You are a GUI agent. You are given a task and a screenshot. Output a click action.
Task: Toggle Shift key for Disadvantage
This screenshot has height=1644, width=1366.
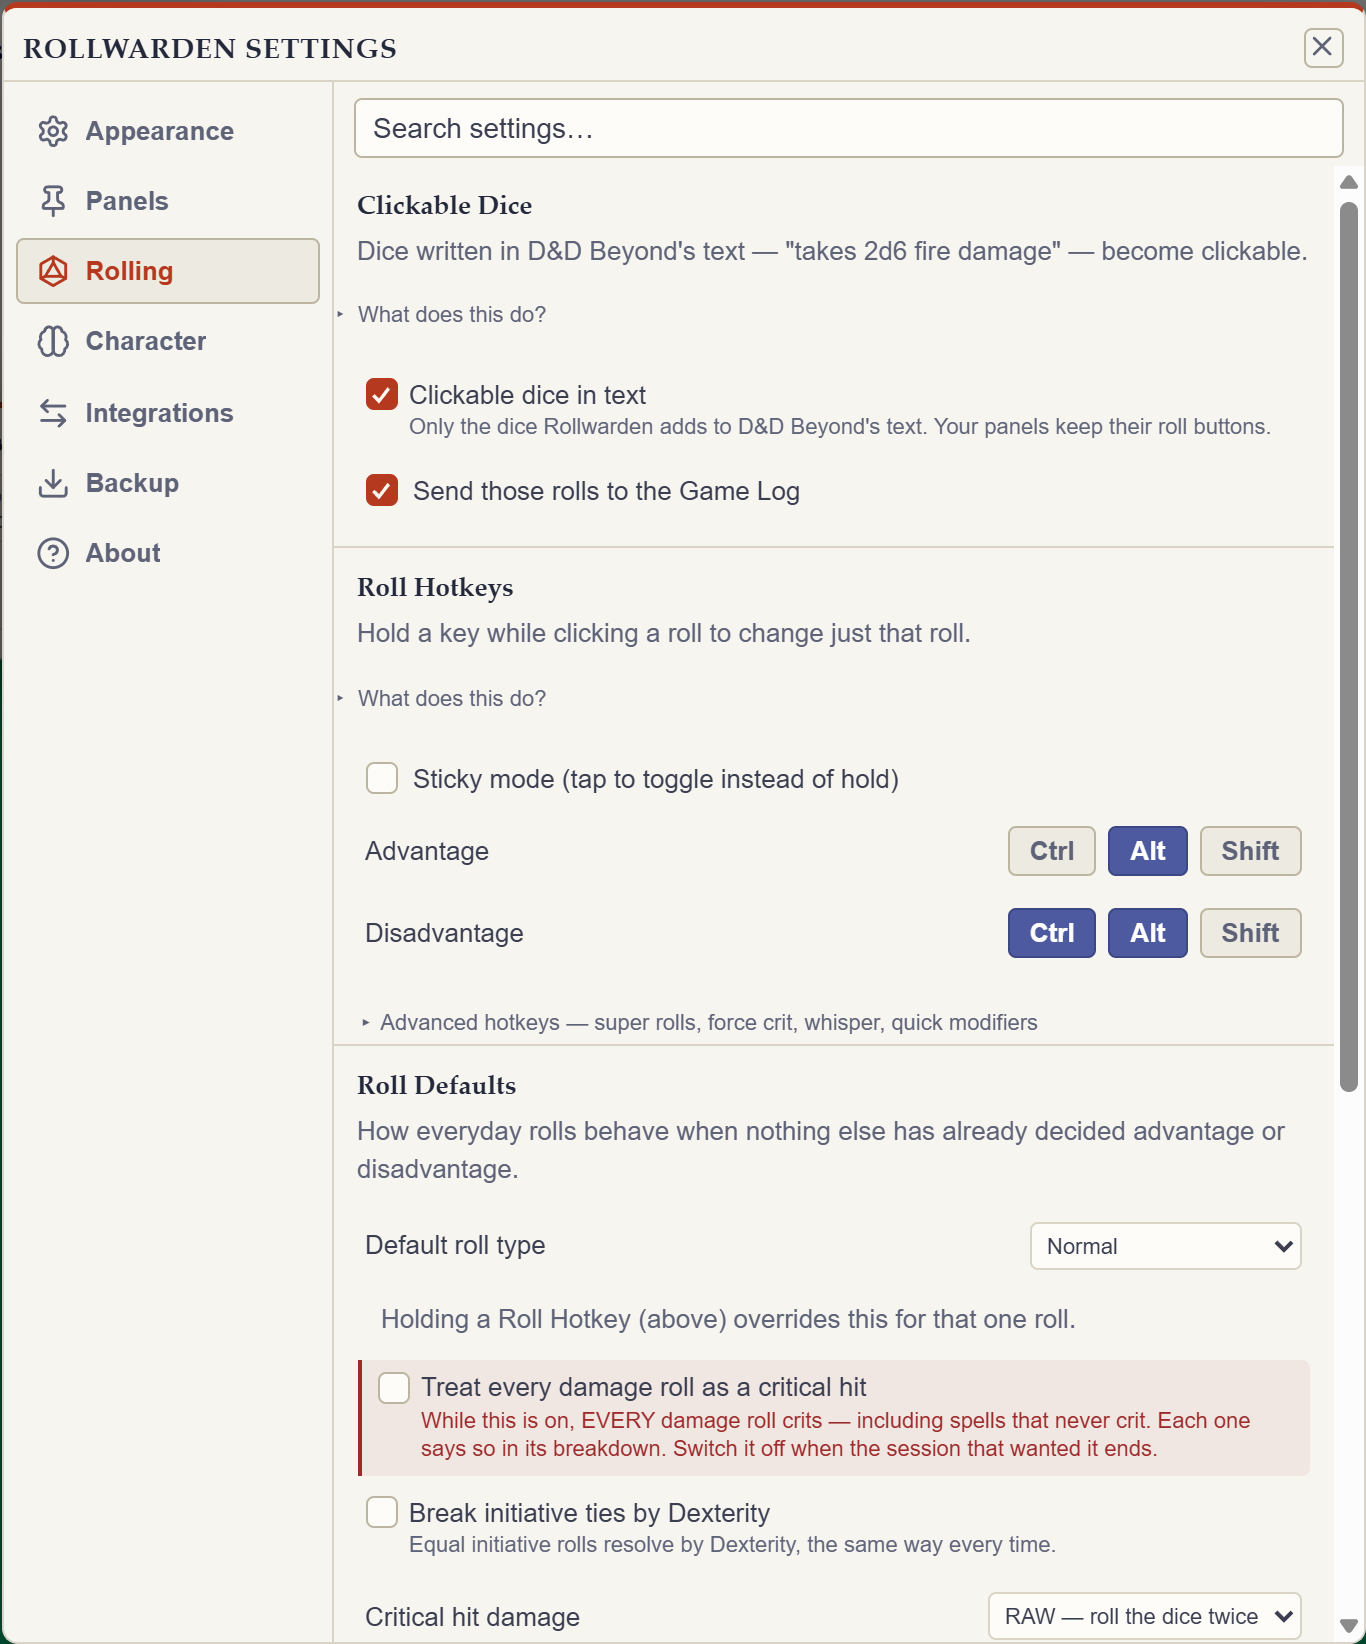pos(1251,933)
